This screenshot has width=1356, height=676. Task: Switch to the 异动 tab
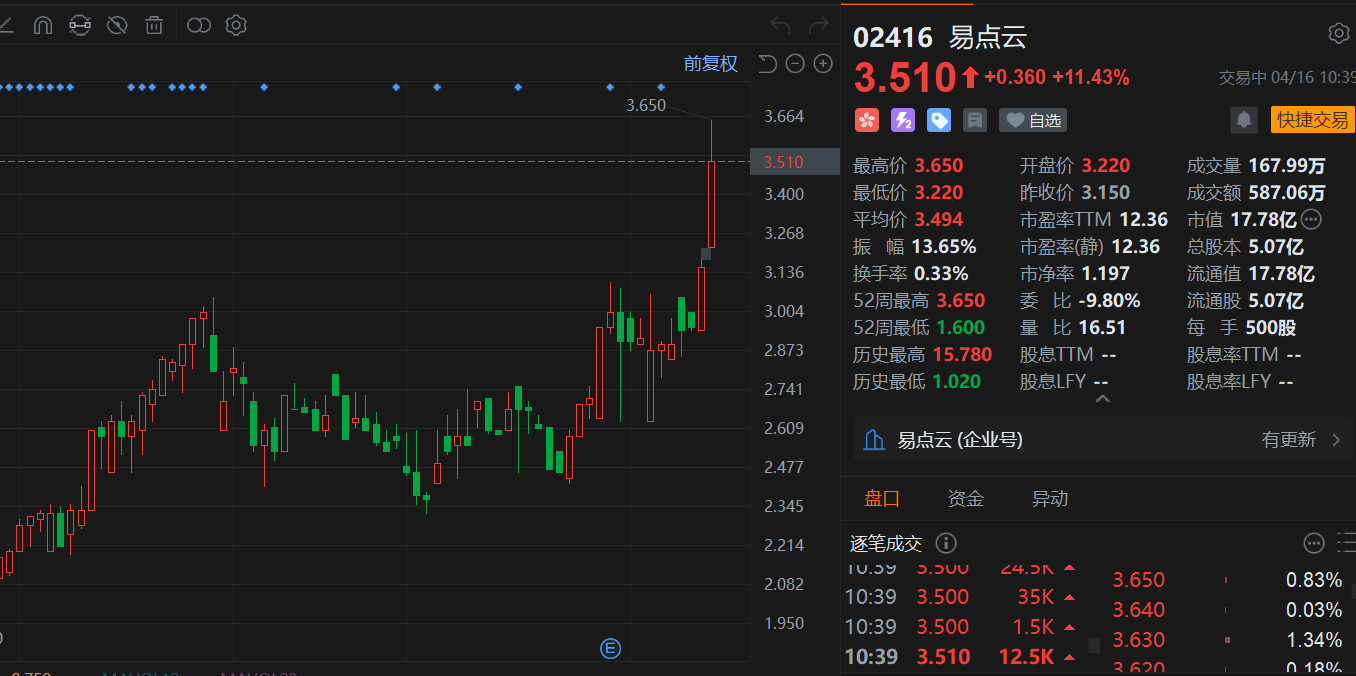[x=1050, y=498]
